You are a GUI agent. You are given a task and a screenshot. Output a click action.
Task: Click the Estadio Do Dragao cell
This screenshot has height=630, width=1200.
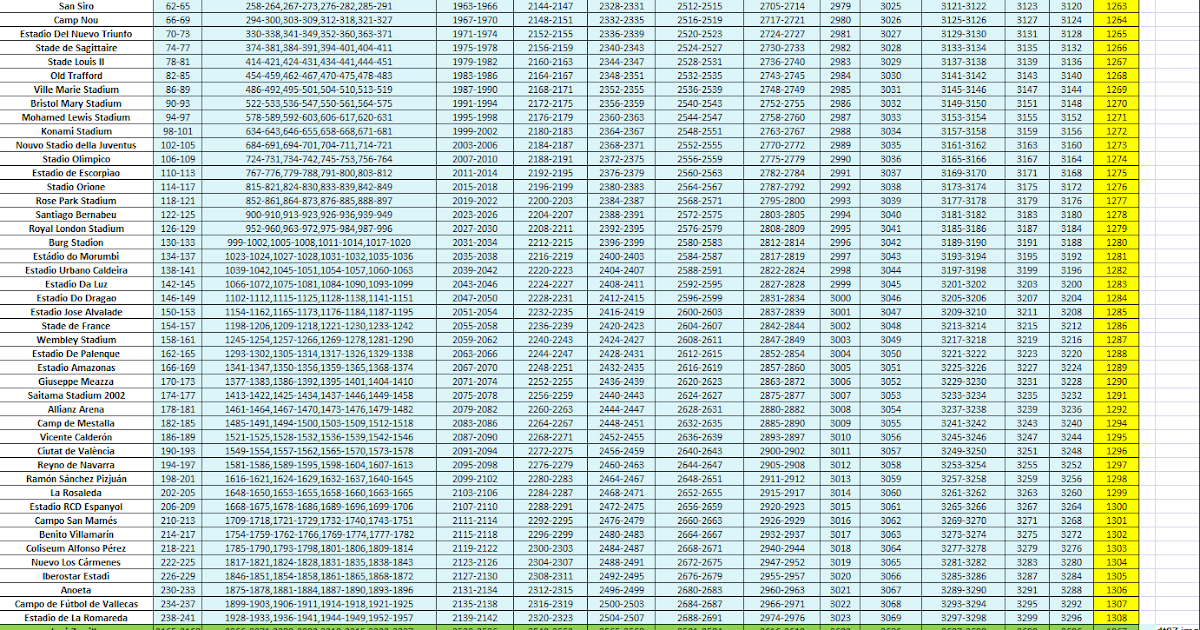[77, 298]
